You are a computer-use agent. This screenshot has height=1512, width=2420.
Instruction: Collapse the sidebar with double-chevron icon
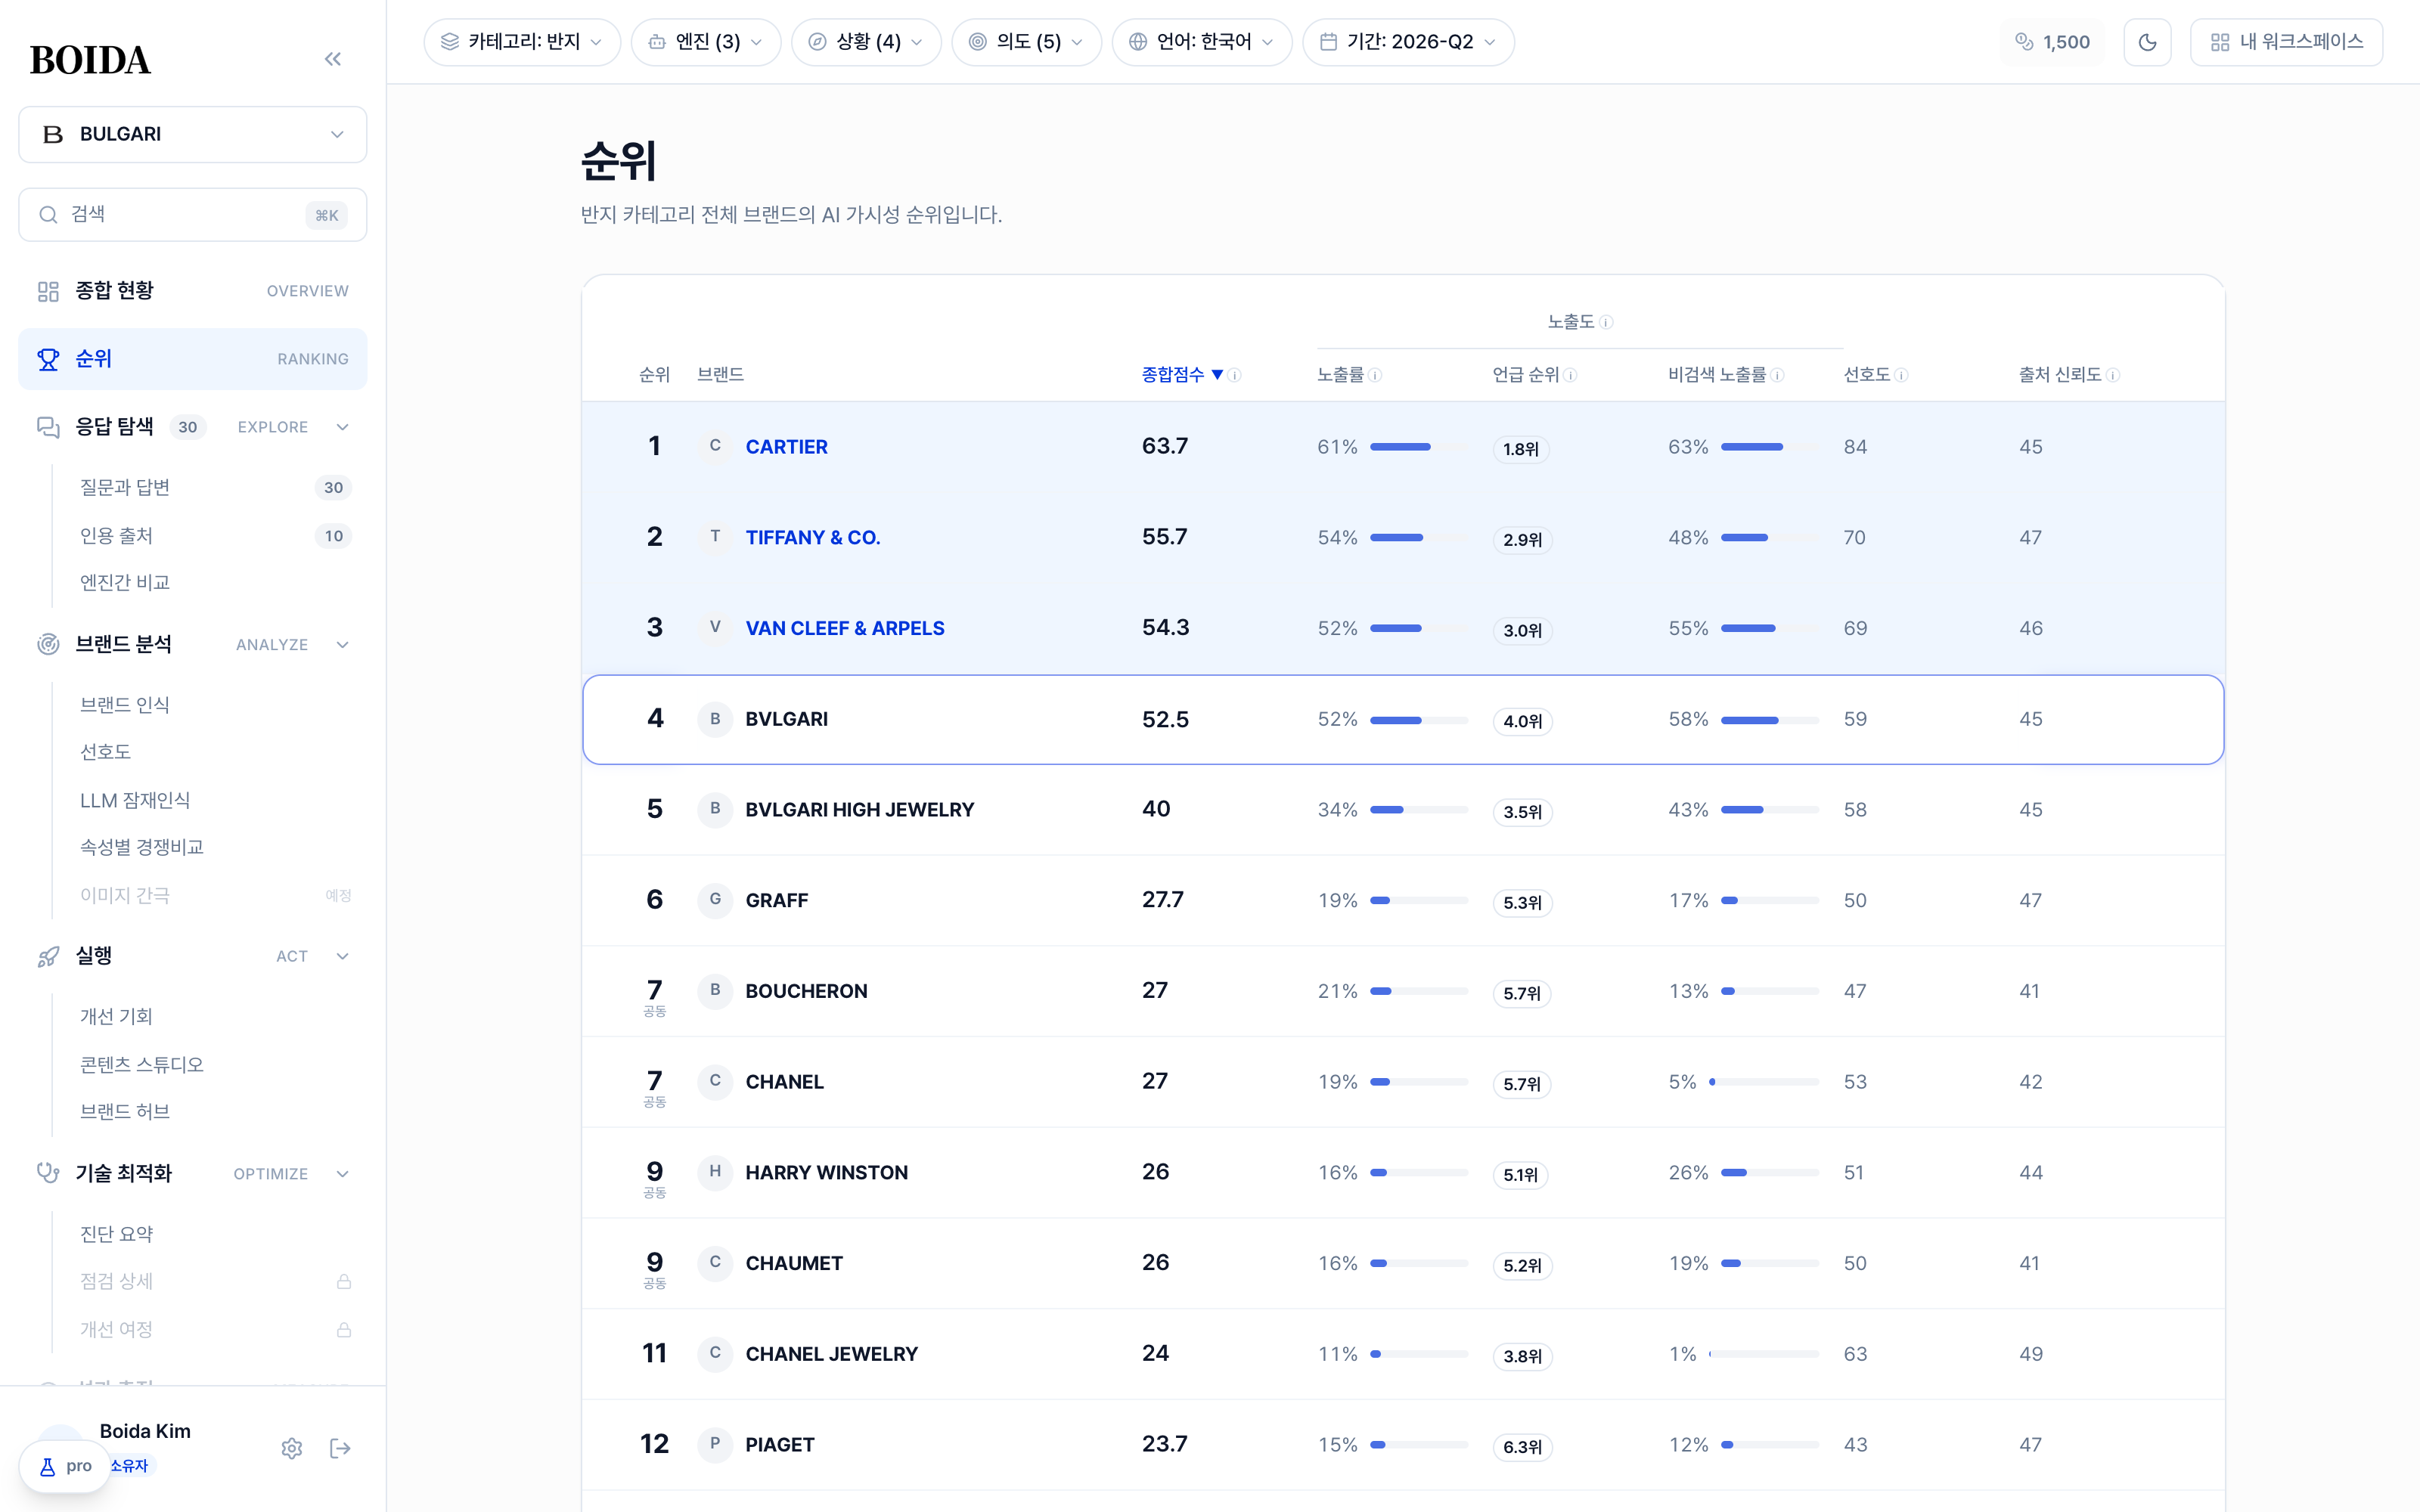coord(333,59)
